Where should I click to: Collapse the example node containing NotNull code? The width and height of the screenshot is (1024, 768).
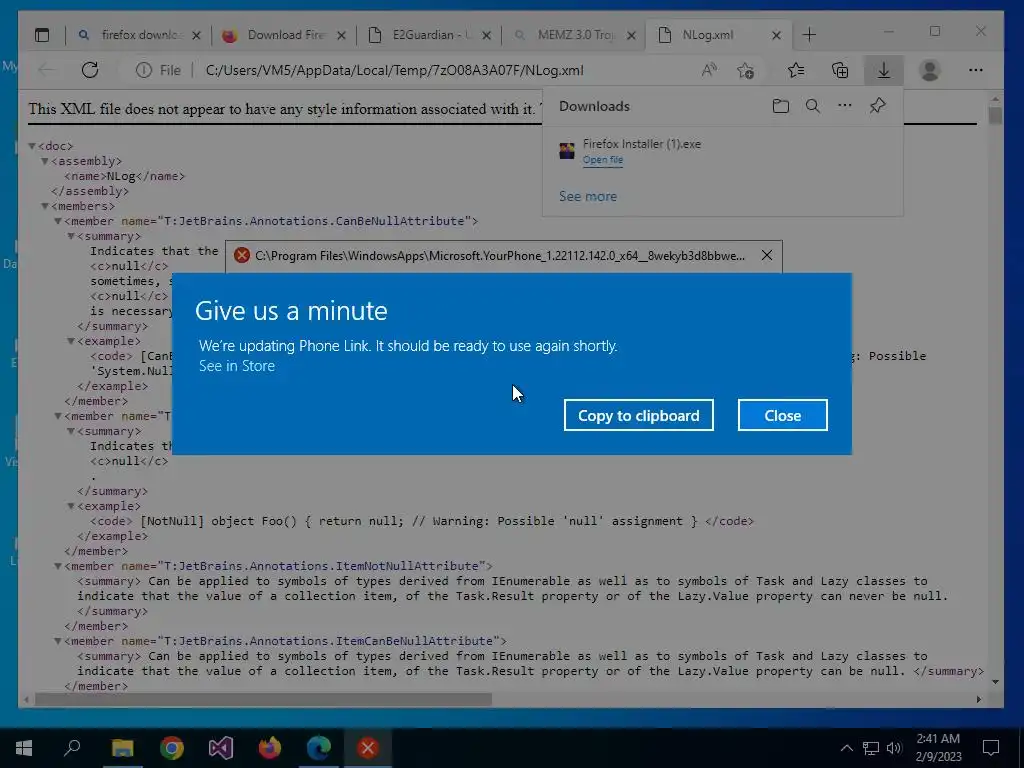tap(71, 506)
